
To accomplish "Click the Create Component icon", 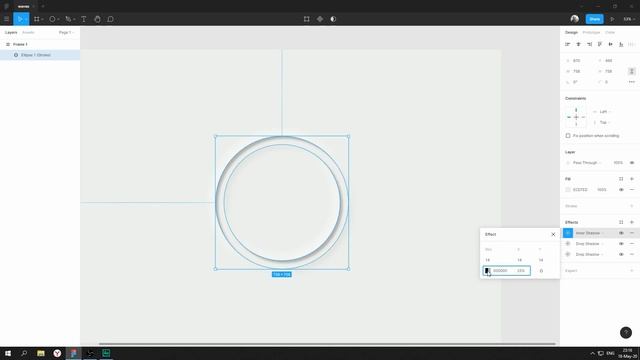I will [320, 19].
